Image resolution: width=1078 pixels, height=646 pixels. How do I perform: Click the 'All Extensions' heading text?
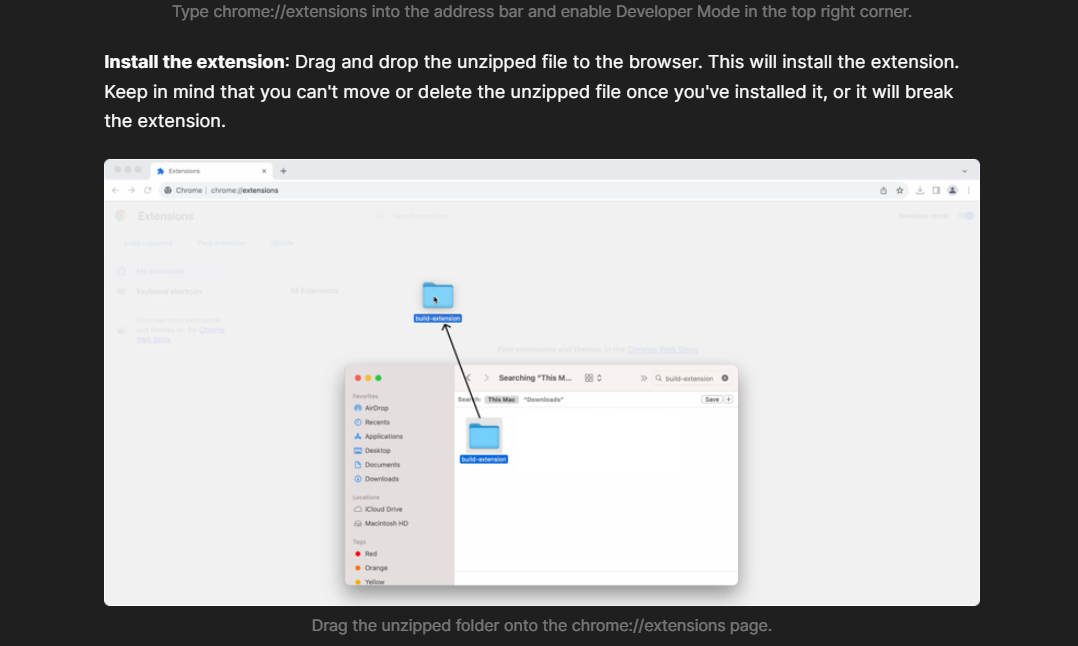(314, 291)
